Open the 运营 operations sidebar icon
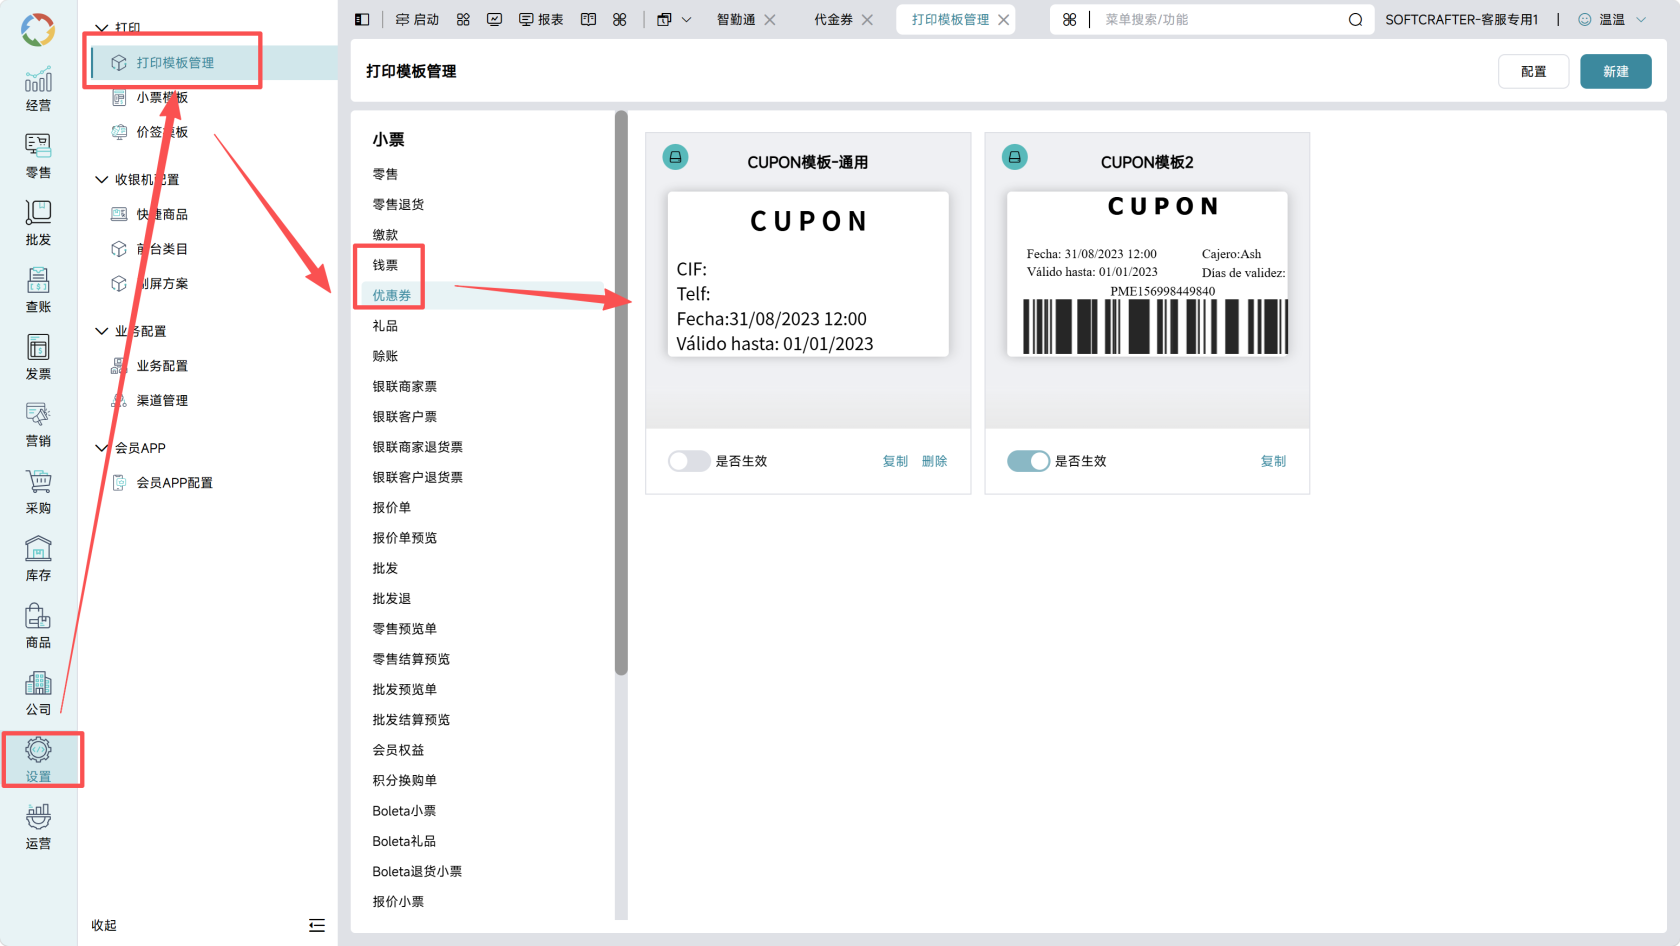The width and height of the screenshot is (1680, 946). (38, 826)
